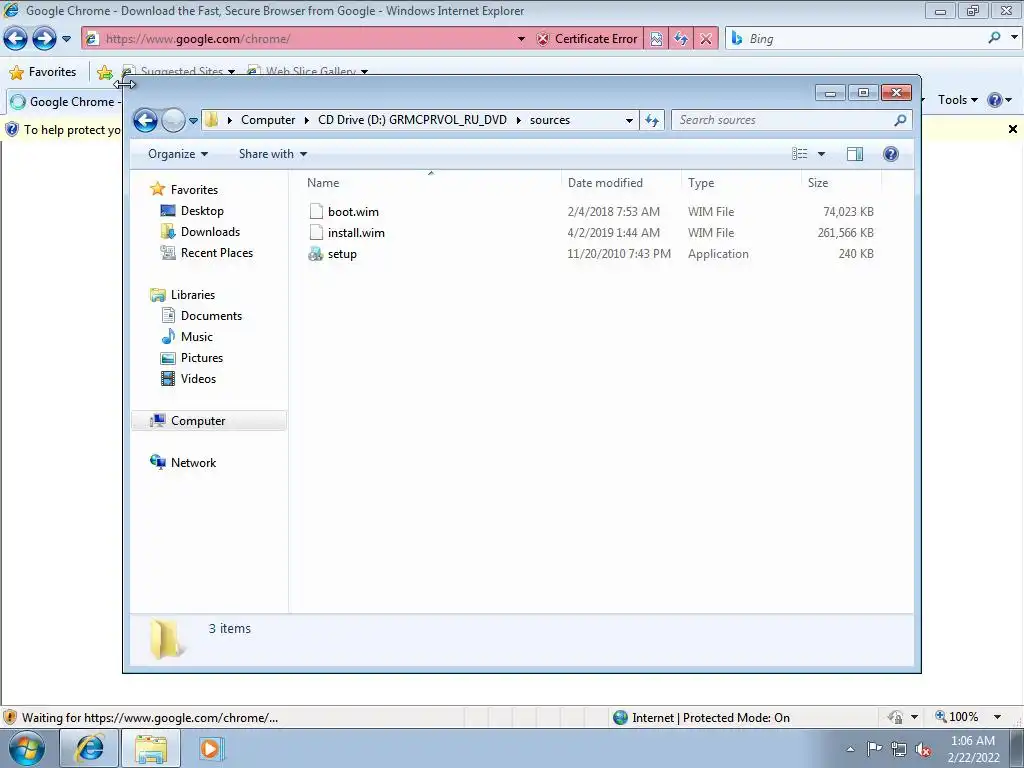Open the Videos library
Screen dimensions: 1024x768
pyautogui.click(x=198, y=379)
